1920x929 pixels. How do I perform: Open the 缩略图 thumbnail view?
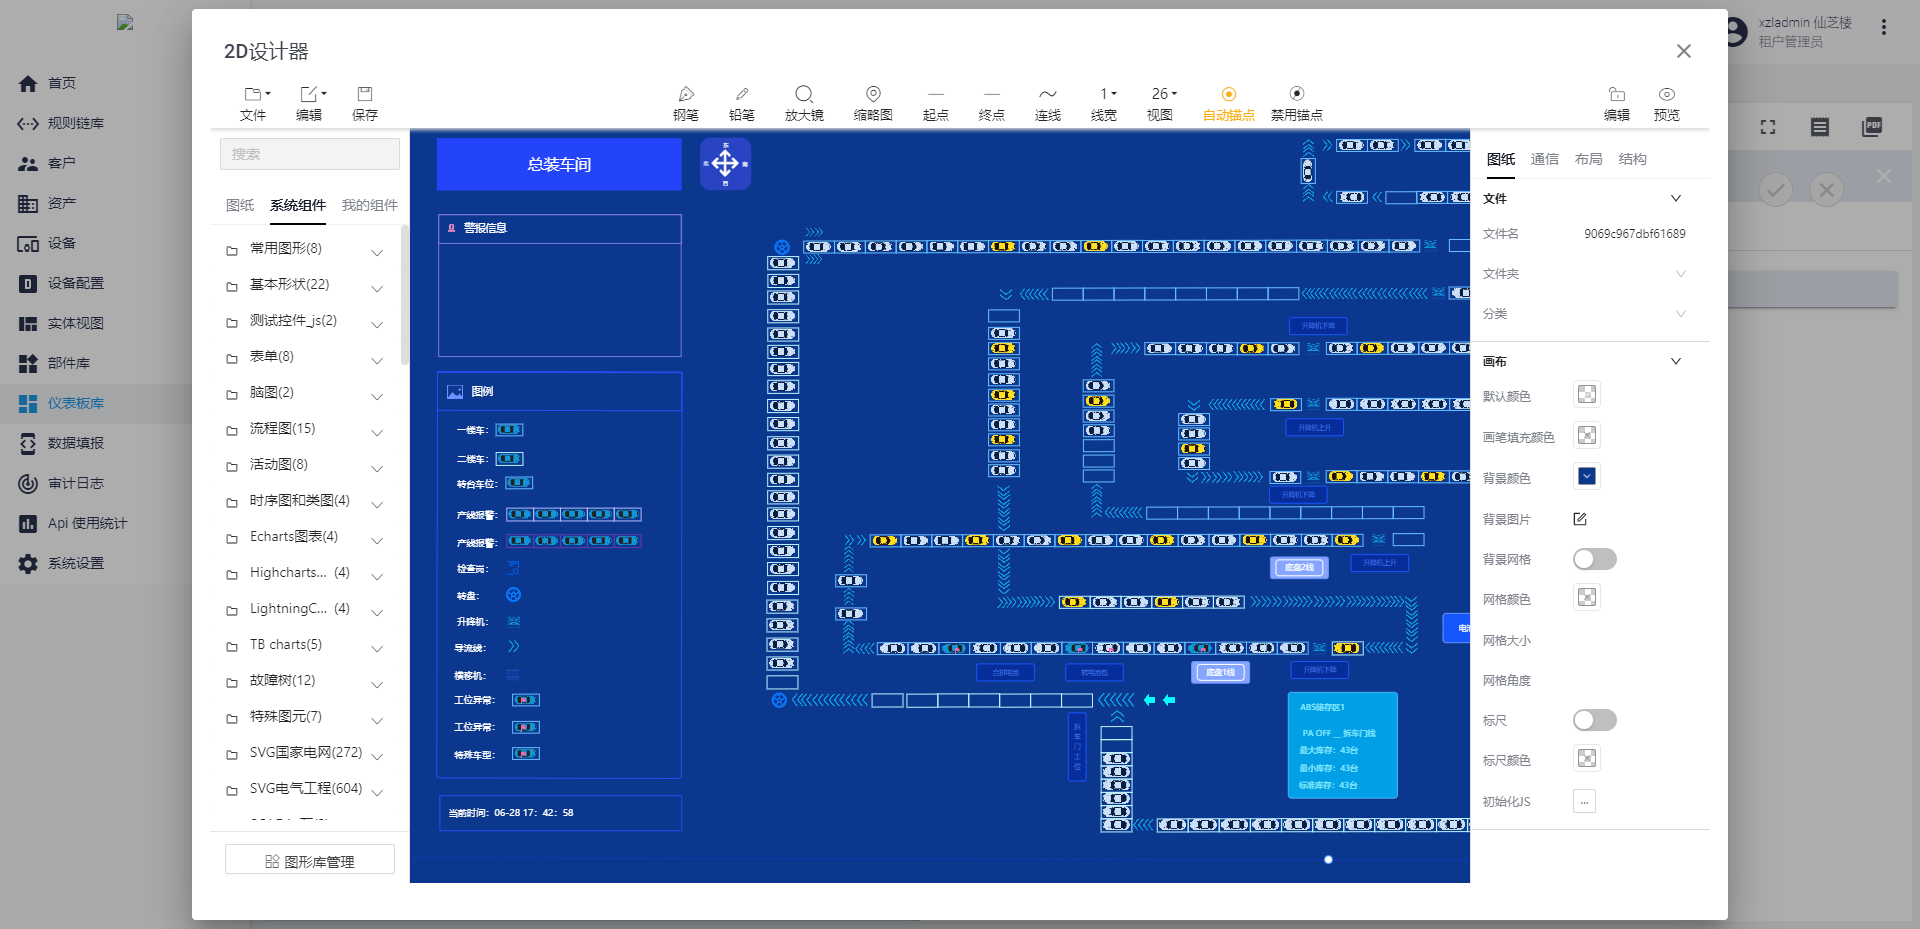872,94
